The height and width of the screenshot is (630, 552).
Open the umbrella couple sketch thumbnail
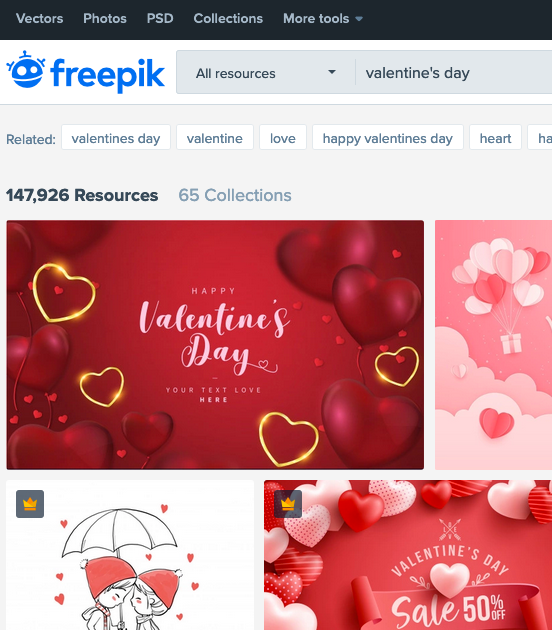click(130, 555)
